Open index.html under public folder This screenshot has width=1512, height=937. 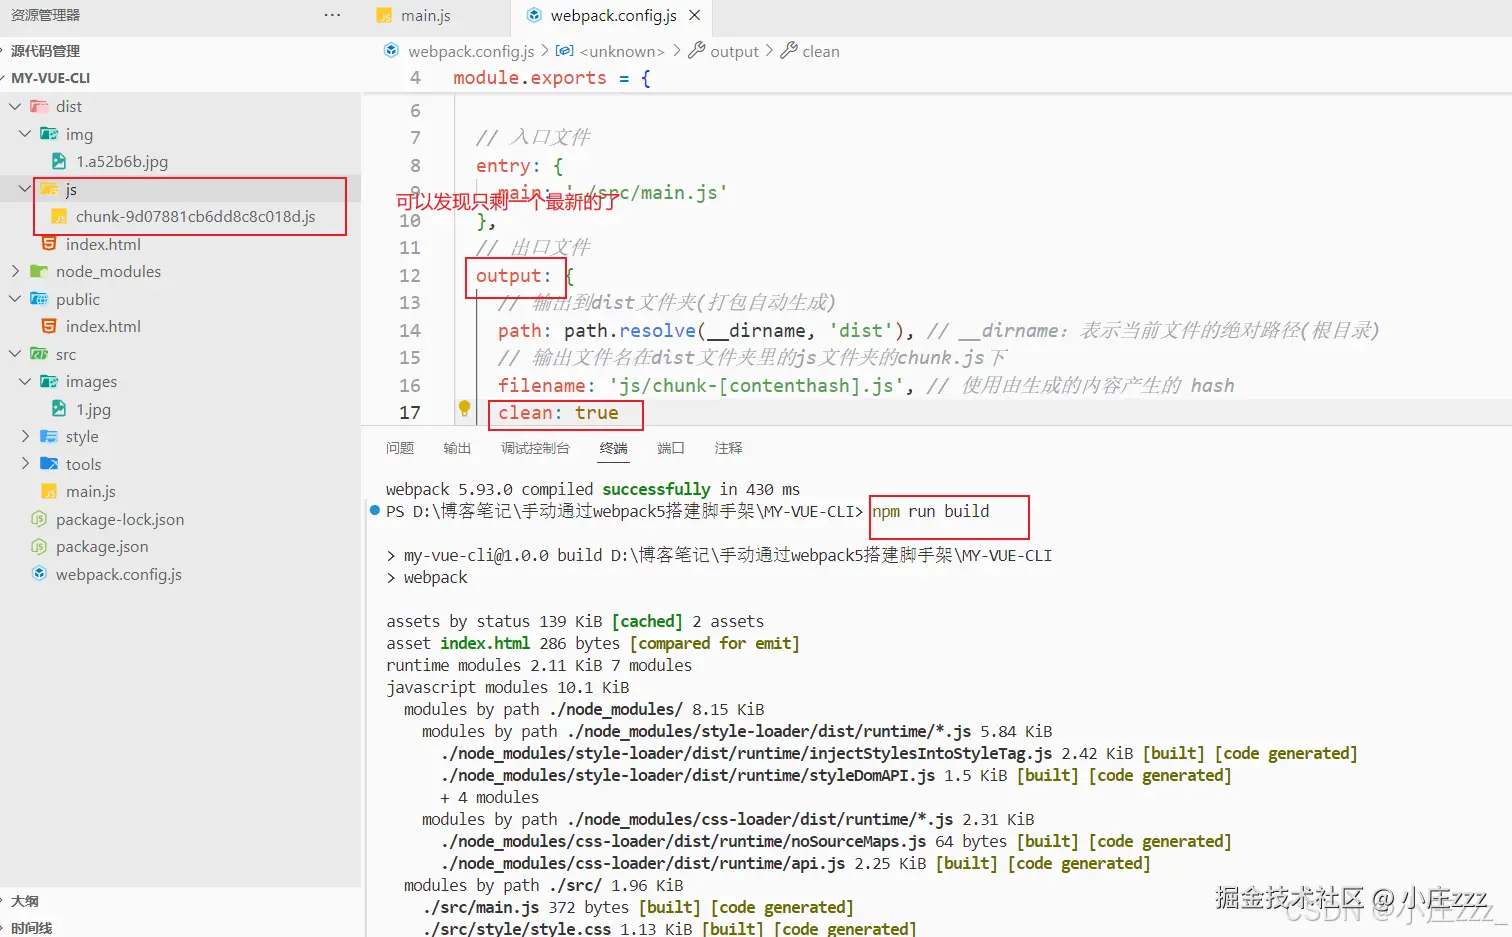[103, 326]
